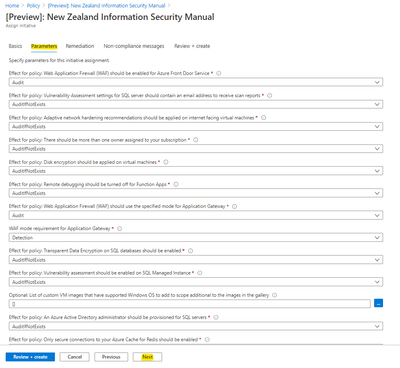Click info icon next to WAF mode requirement
This screenshot has height=368, width=400.
point(120,229)
